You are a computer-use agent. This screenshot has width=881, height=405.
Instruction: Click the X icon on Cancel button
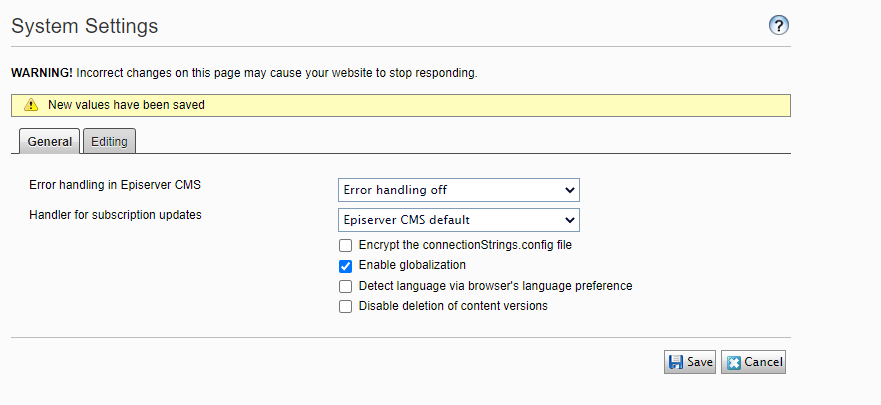(733, 362)
